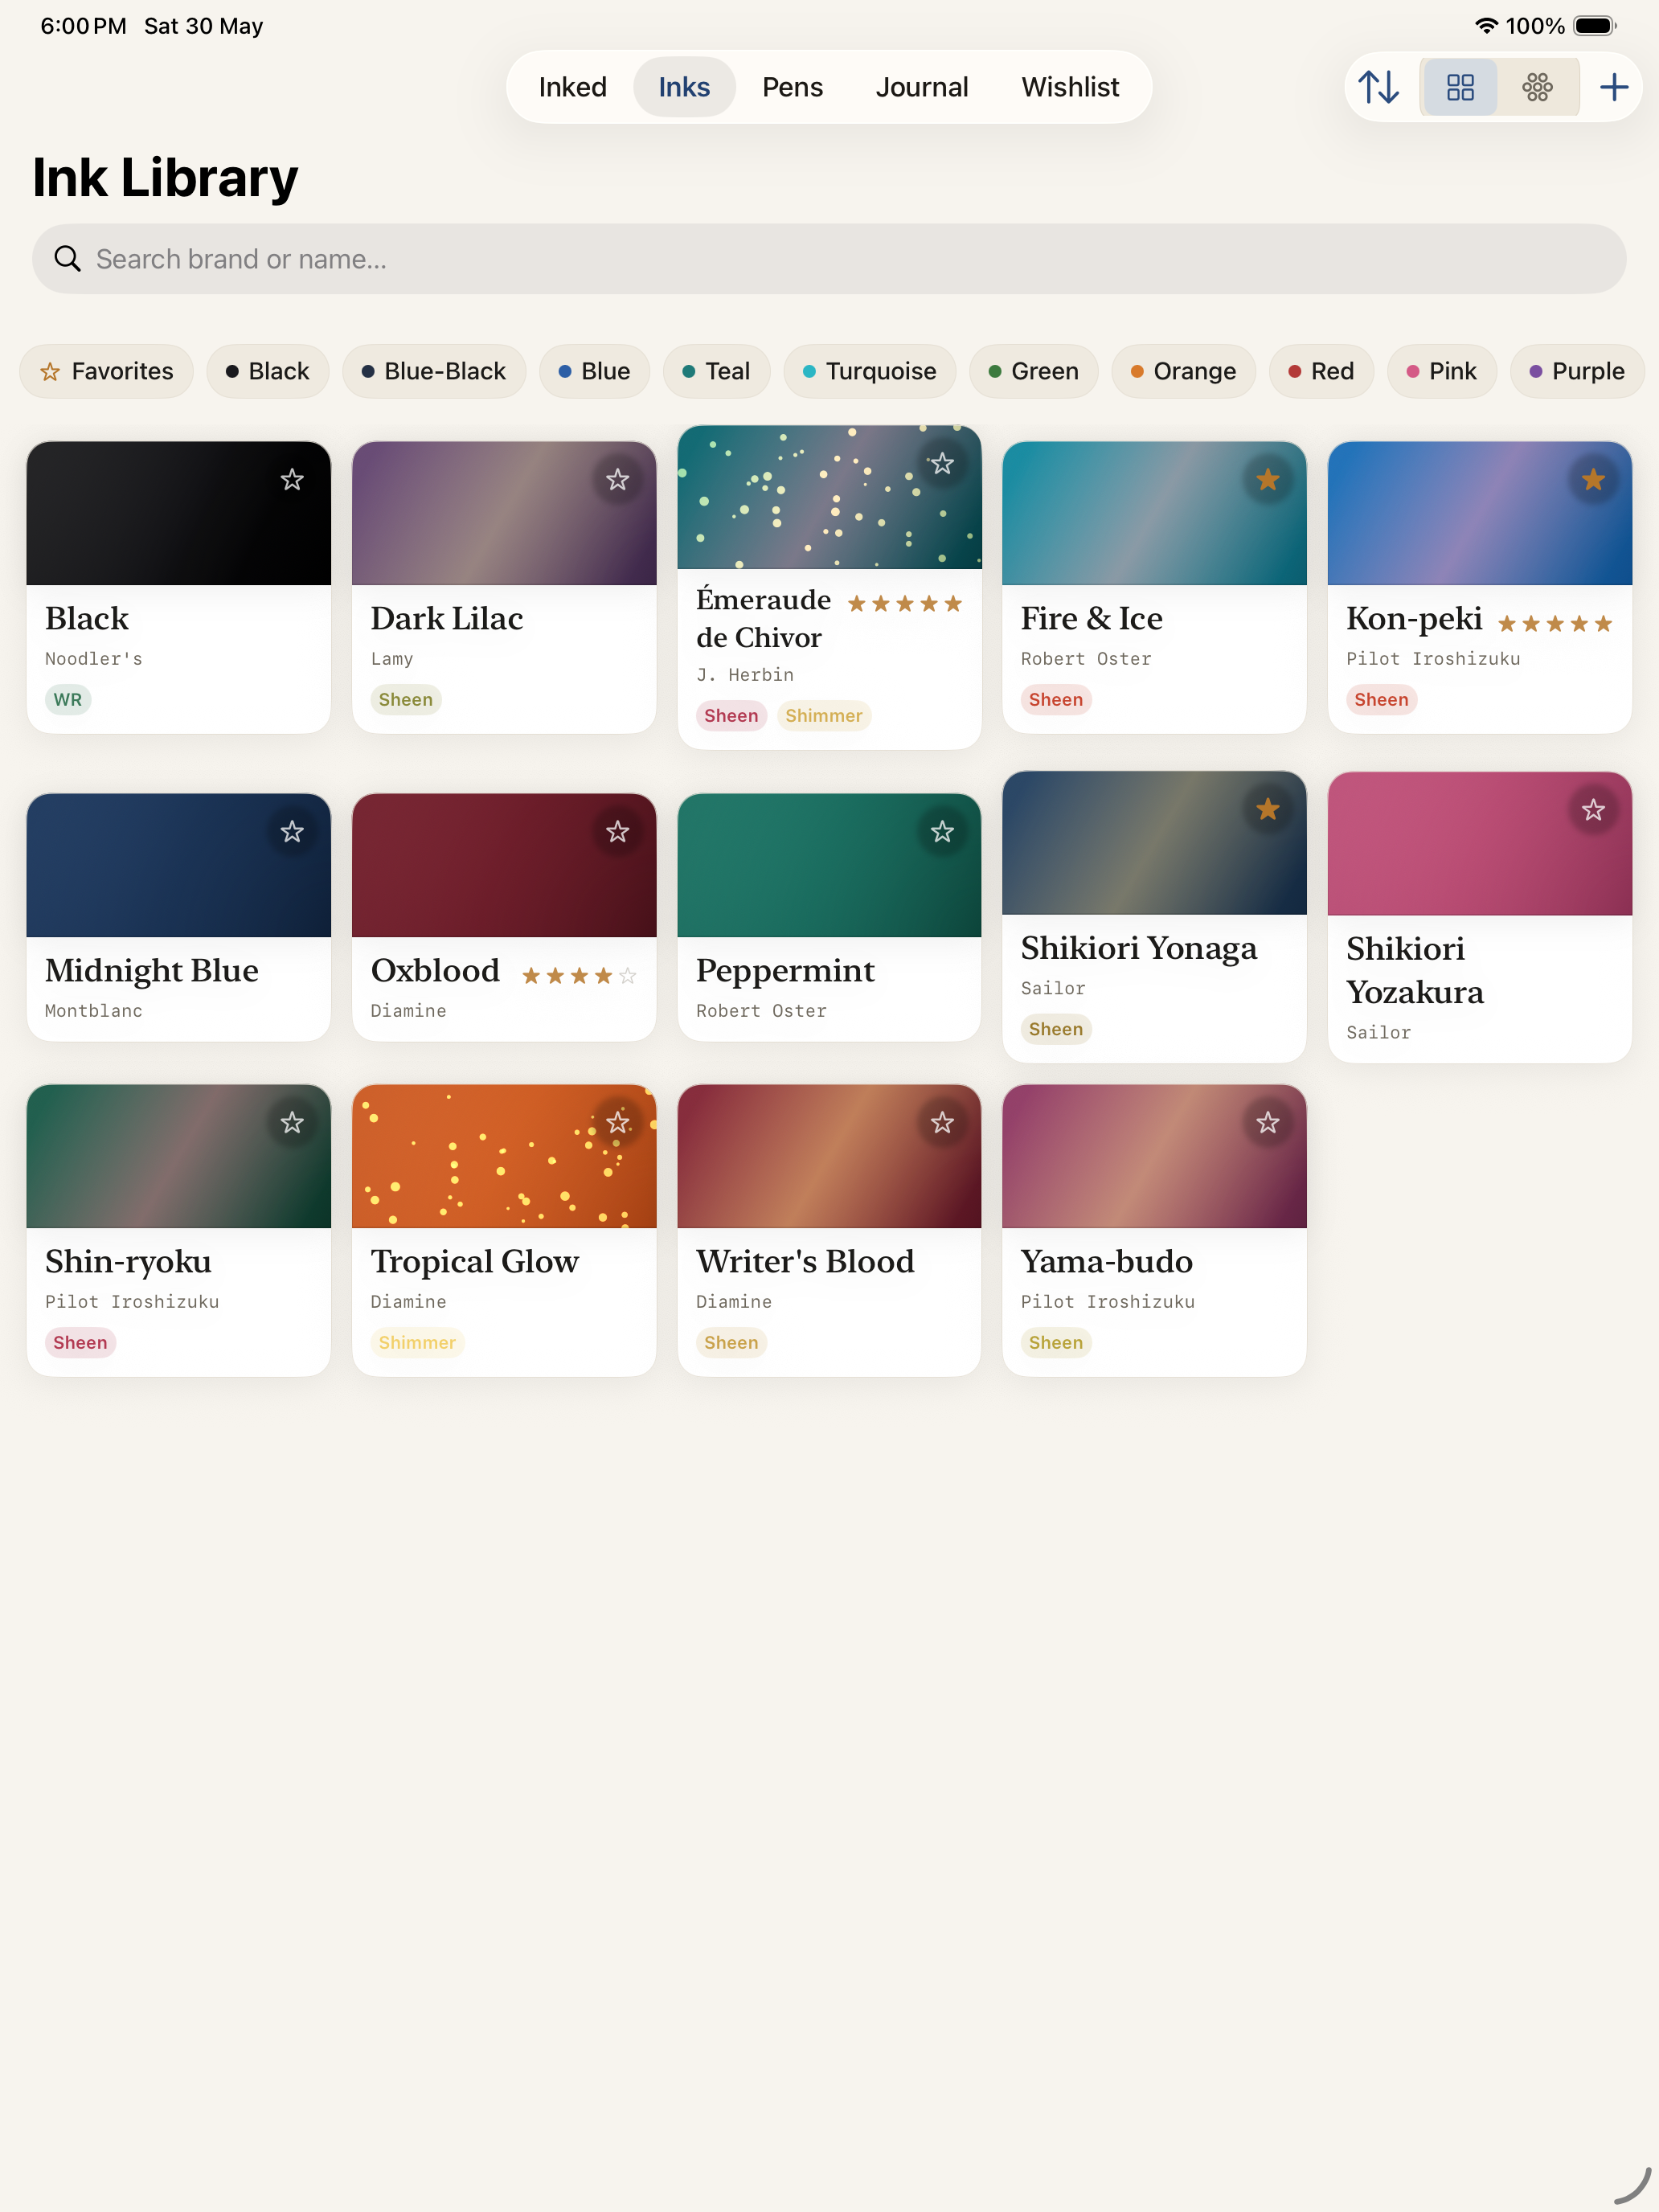Favorite the Dark Lilac ink

tap(617, 480)
